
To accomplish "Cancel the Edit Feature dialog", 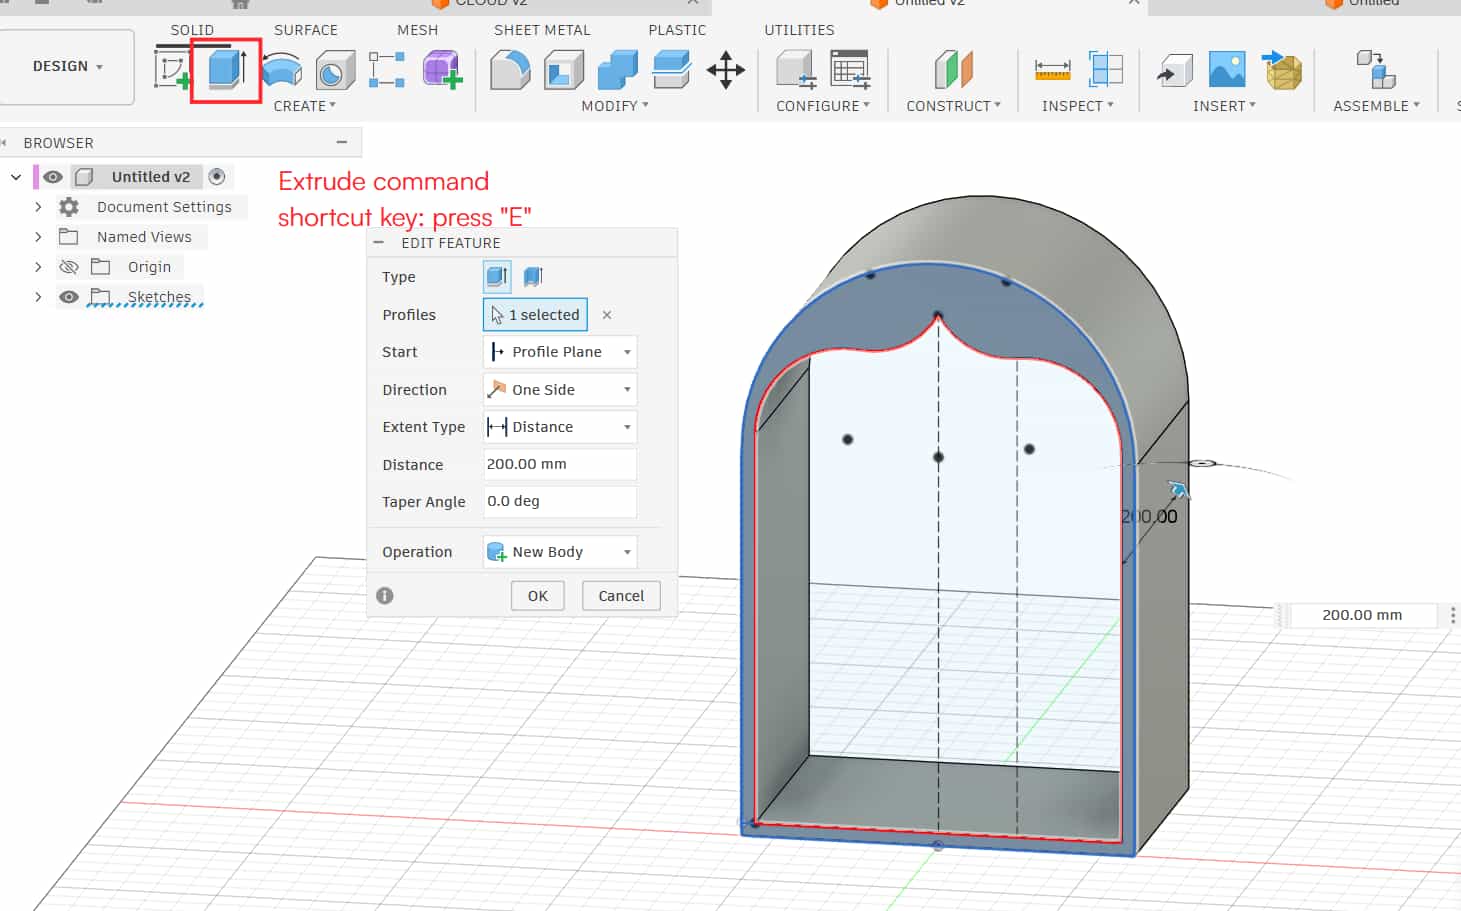I will [x=621, y=596].
